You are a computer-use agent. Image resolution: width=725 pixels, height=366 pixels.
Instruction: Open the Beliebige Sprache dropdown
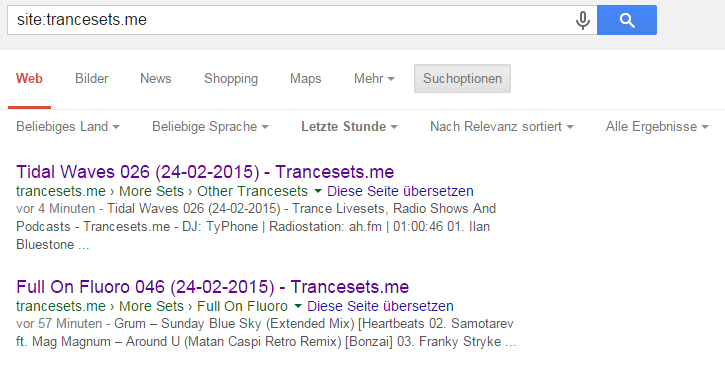(210, 126)
